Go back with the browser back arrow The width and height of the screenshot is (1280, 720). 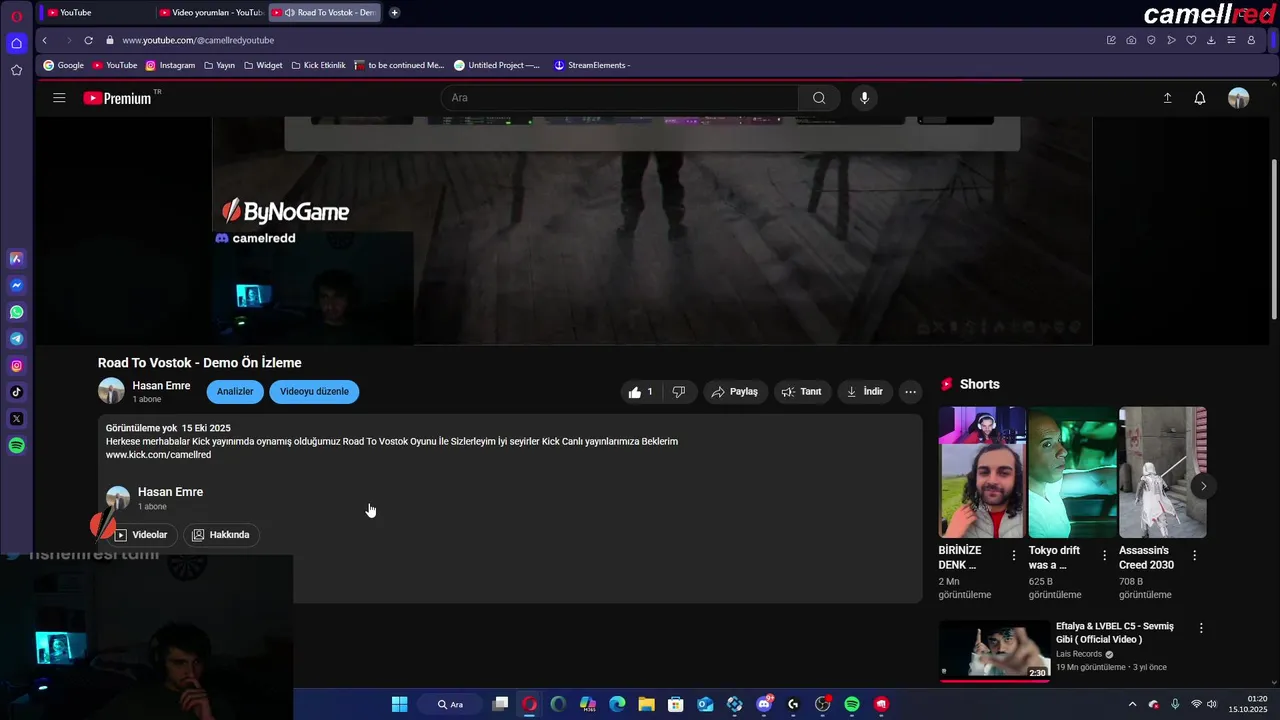point(44,40)
